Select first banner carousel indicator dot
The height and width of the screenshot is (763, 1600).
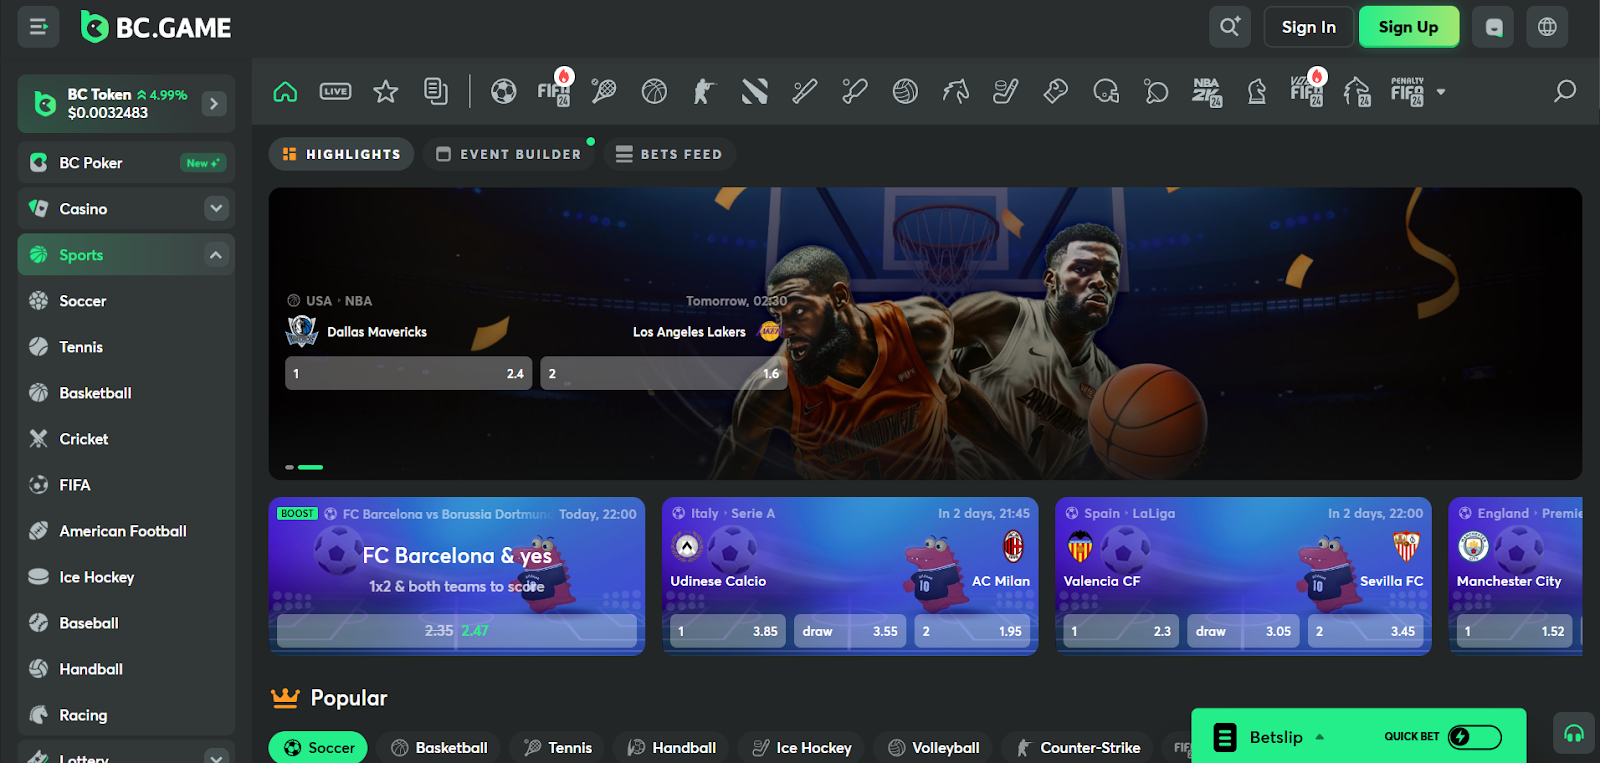[290, 467]
